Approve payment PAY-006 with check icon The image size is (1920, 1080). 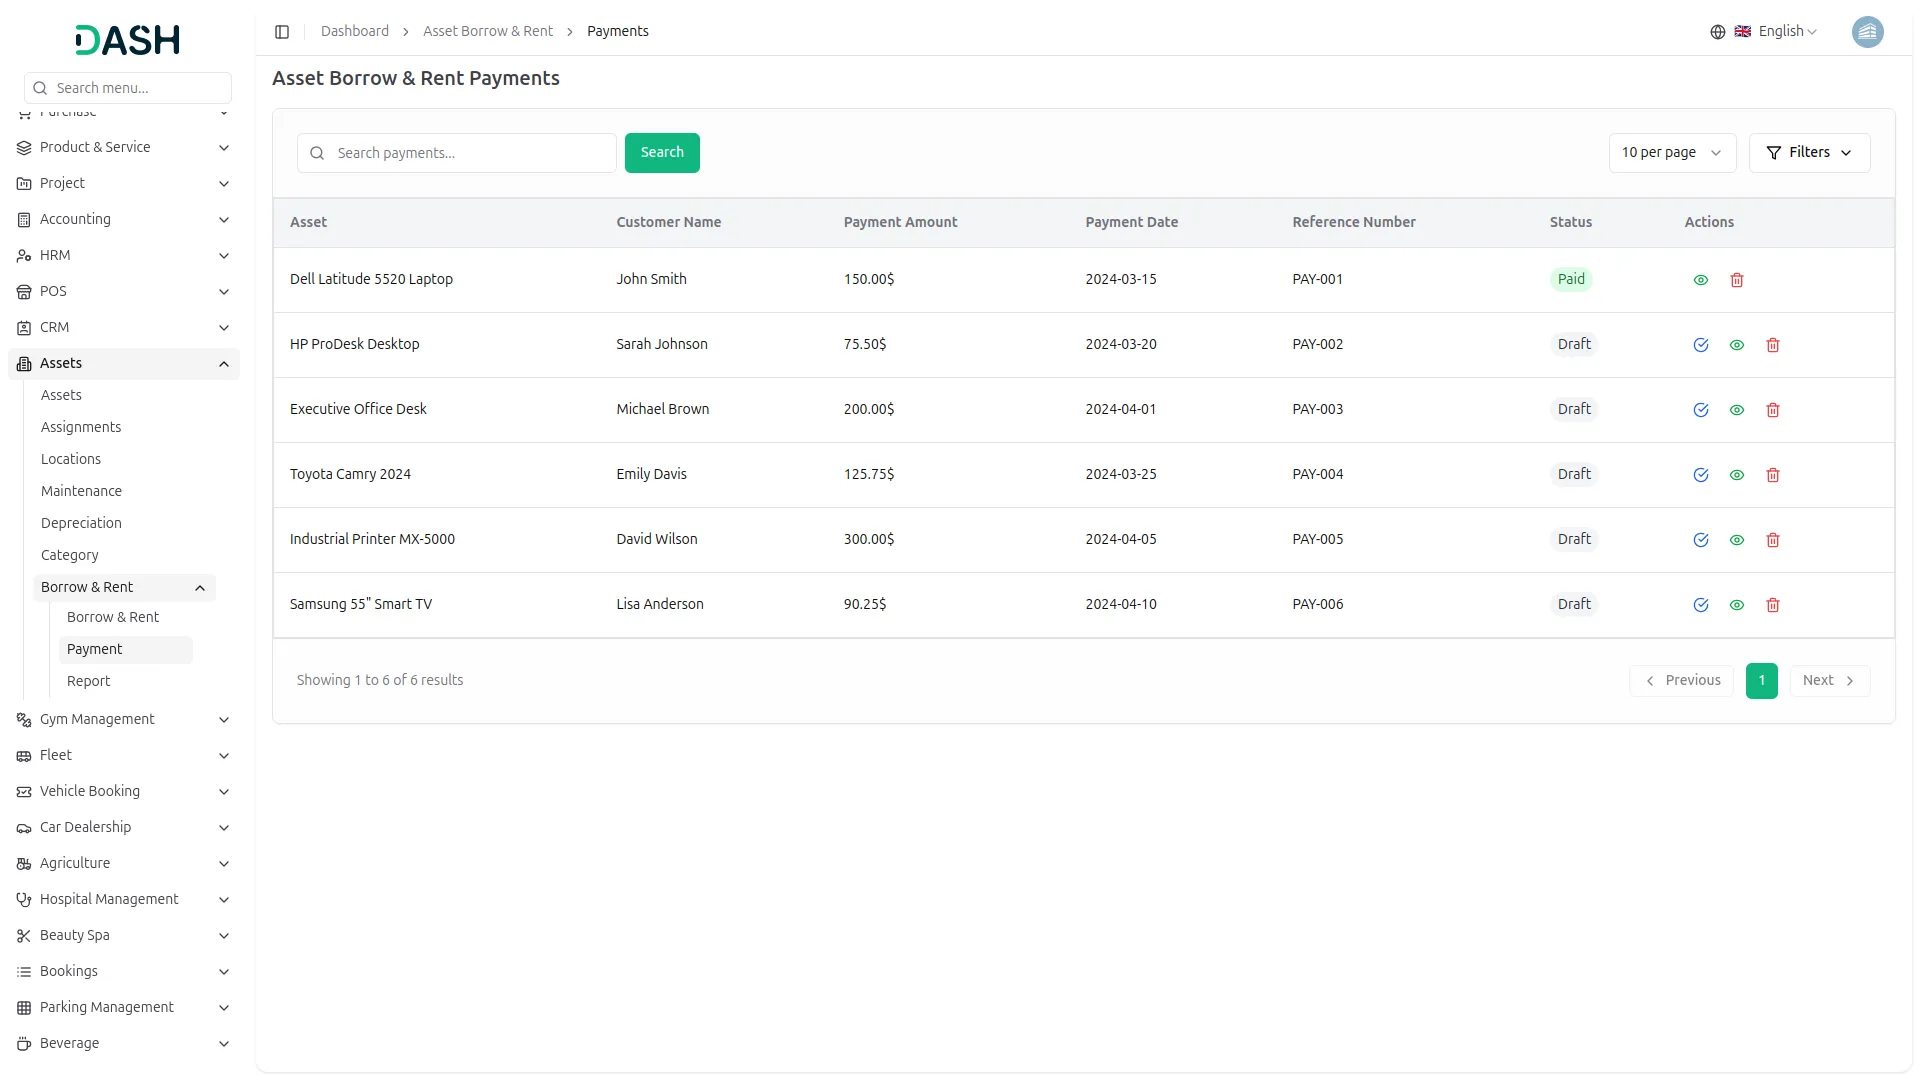coord(1701,605)
